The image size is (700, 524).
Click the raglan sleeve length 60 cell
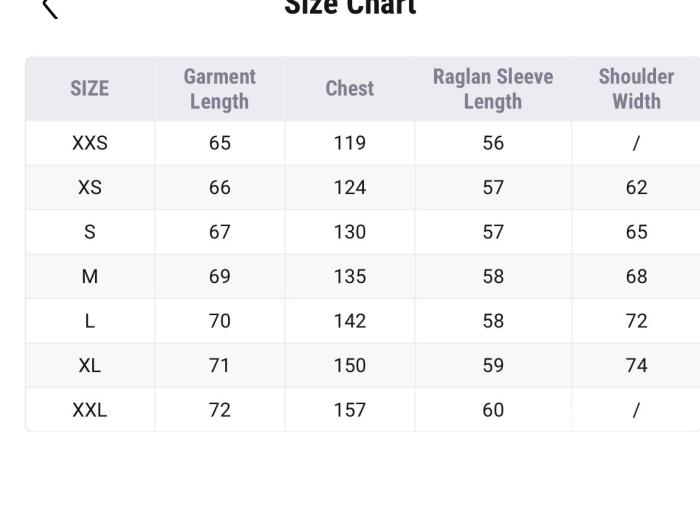493,410
